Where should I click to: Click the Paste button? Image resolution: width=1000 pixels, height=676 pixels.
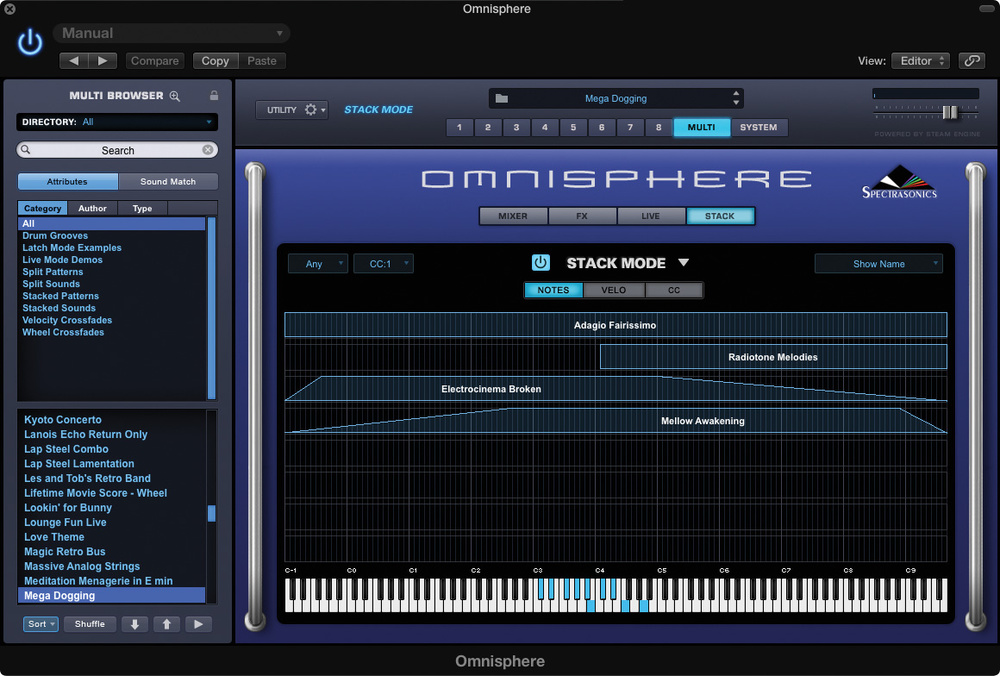click(x=262, y=61)
